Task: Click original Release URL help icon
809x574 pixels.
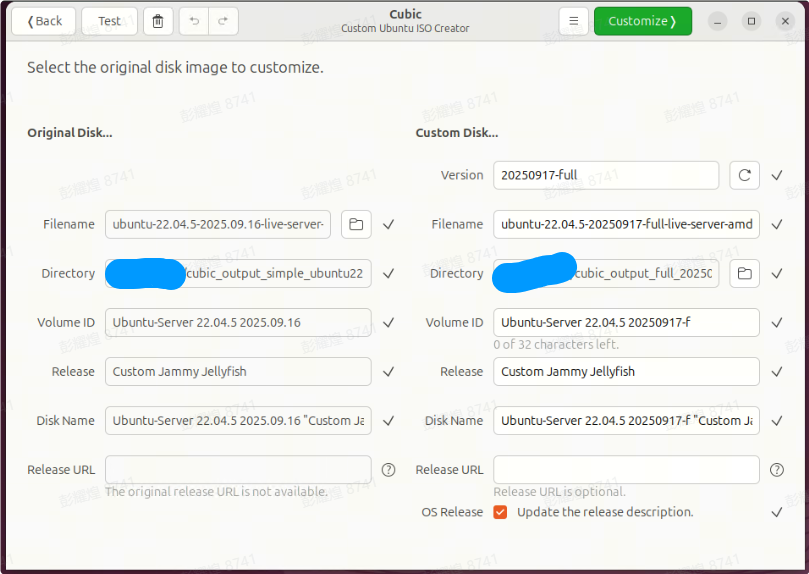Action: click(389, 469)
